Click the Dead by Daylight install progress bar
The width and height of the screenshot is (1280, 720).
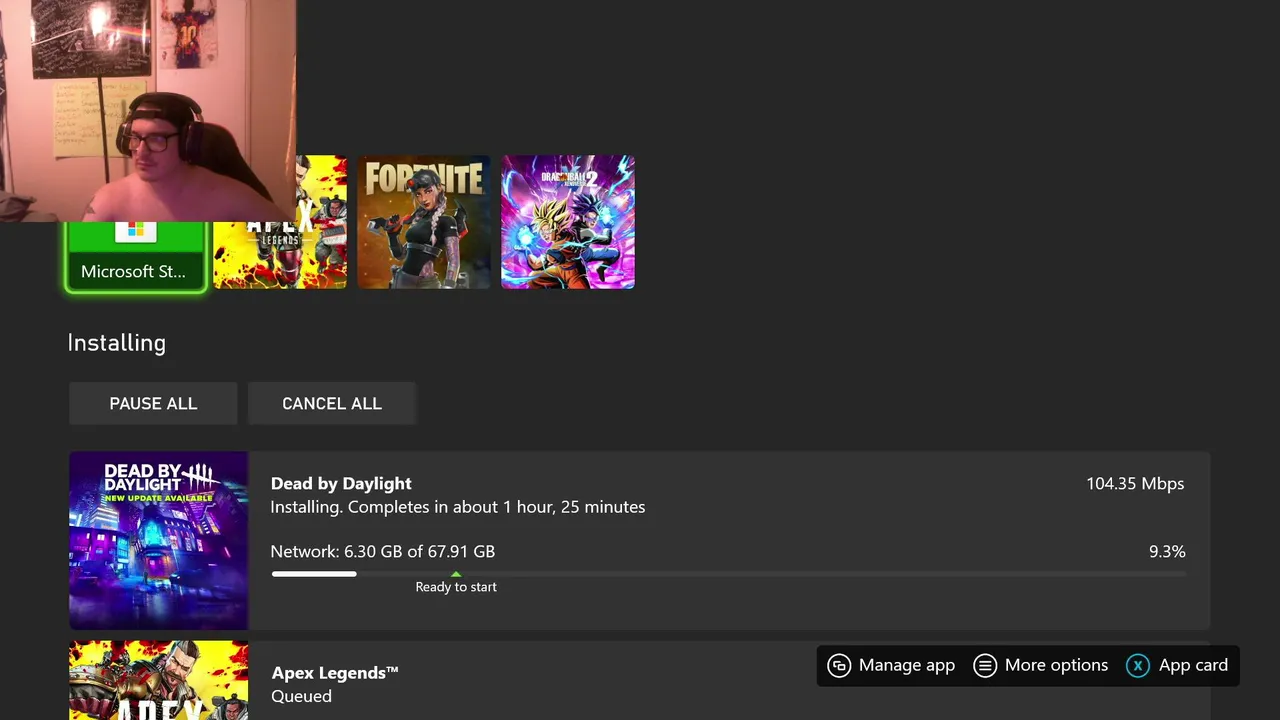pyautogui.click(x=728, y=574)
